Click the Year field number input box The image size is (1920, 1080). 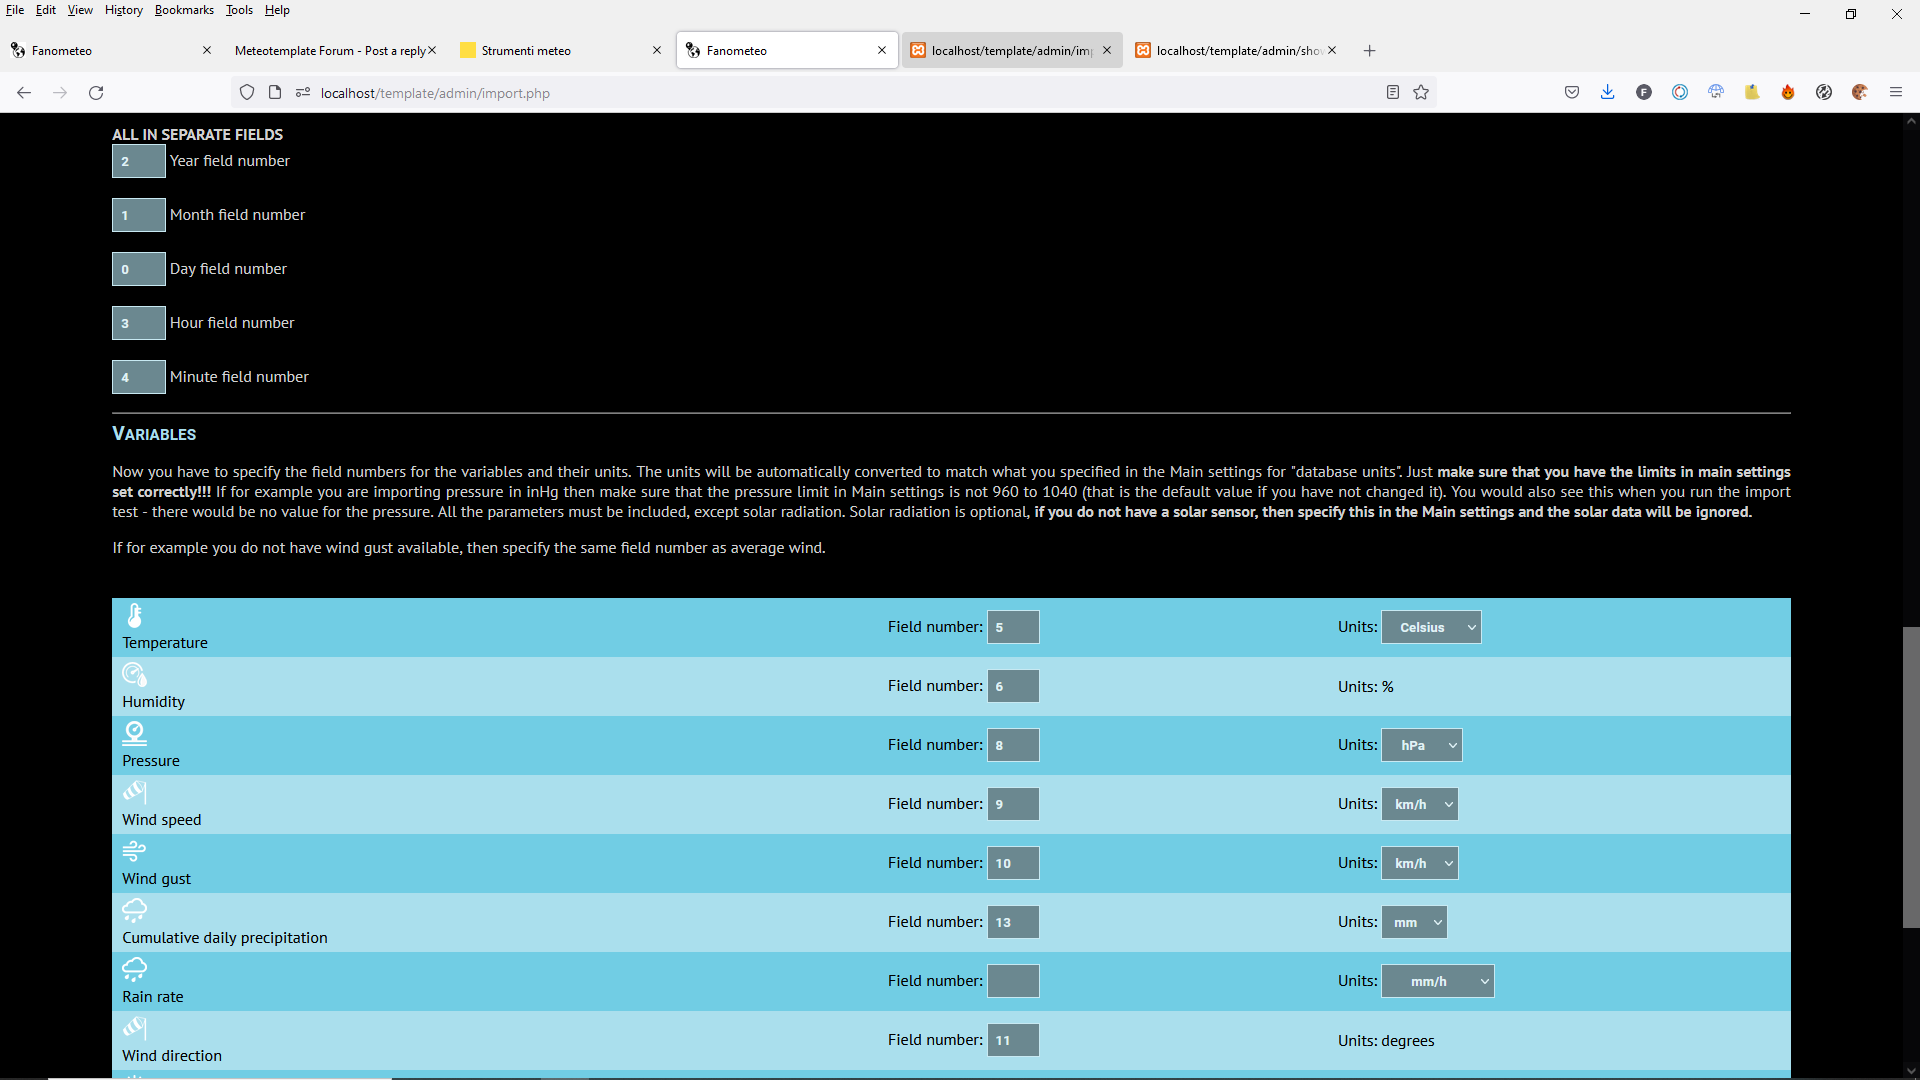[138, 161]
